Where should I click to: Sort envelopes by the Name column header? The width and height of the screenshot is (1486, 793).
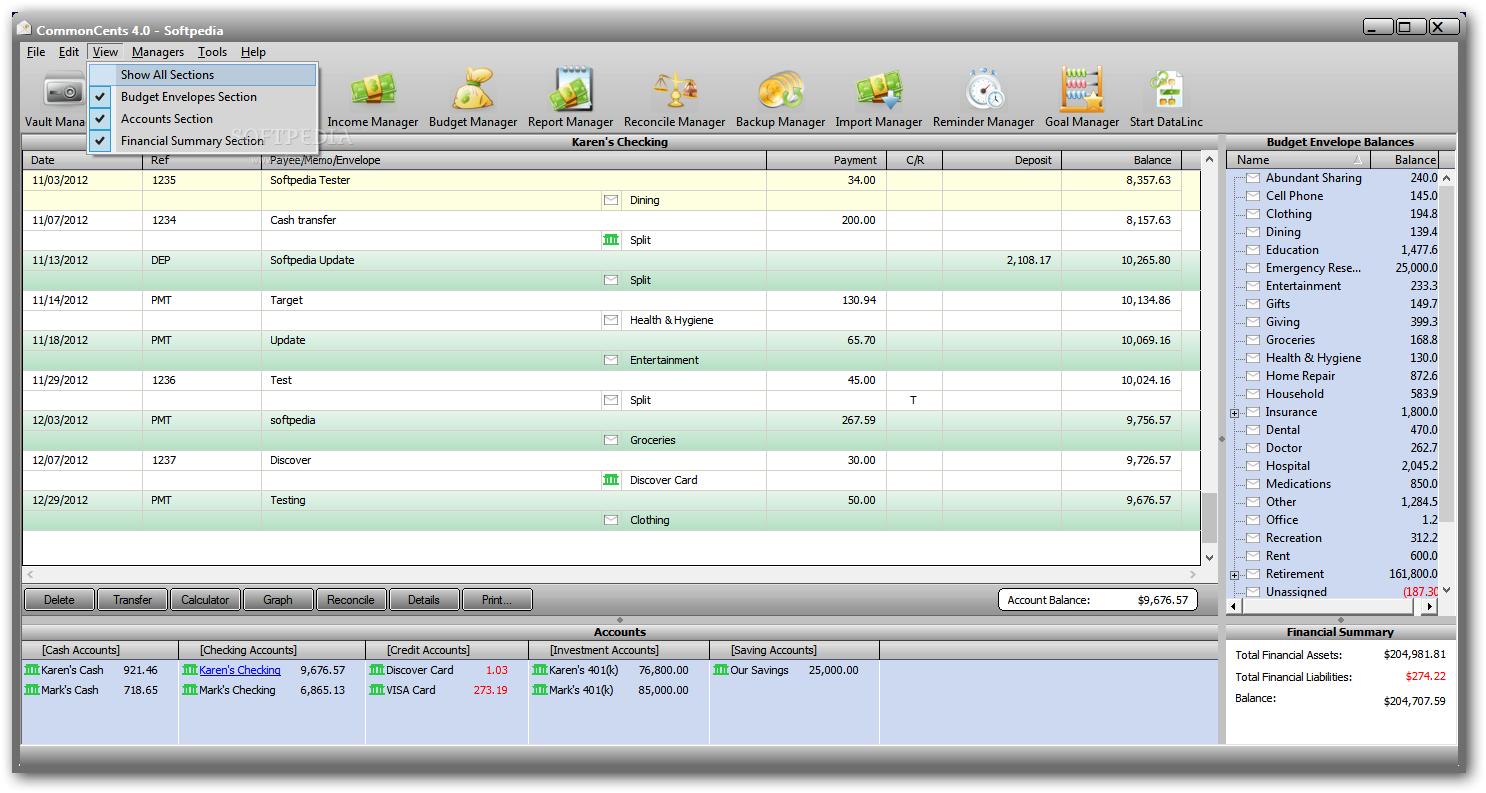click(1299, 160)
